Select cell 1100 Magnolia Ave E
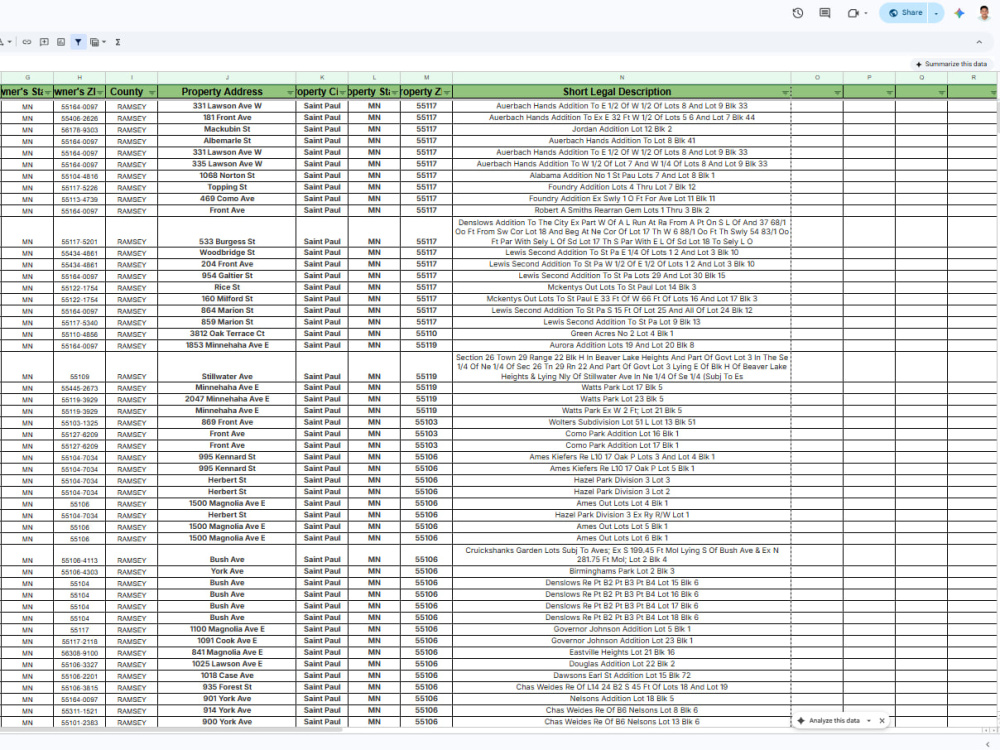This screenshot has width=1000, height=750. click(x=227, y=629)
